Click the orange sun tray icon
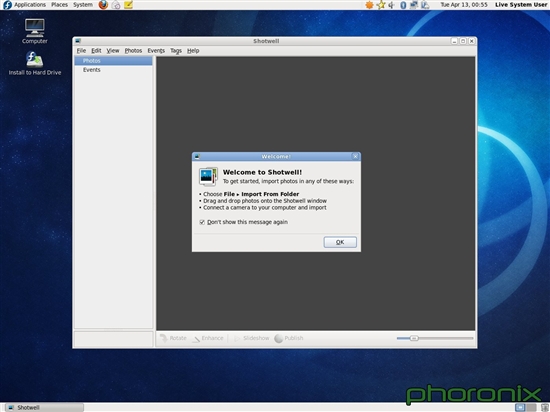The height and width of the screenshot is (412, 550). coord(369,5)
